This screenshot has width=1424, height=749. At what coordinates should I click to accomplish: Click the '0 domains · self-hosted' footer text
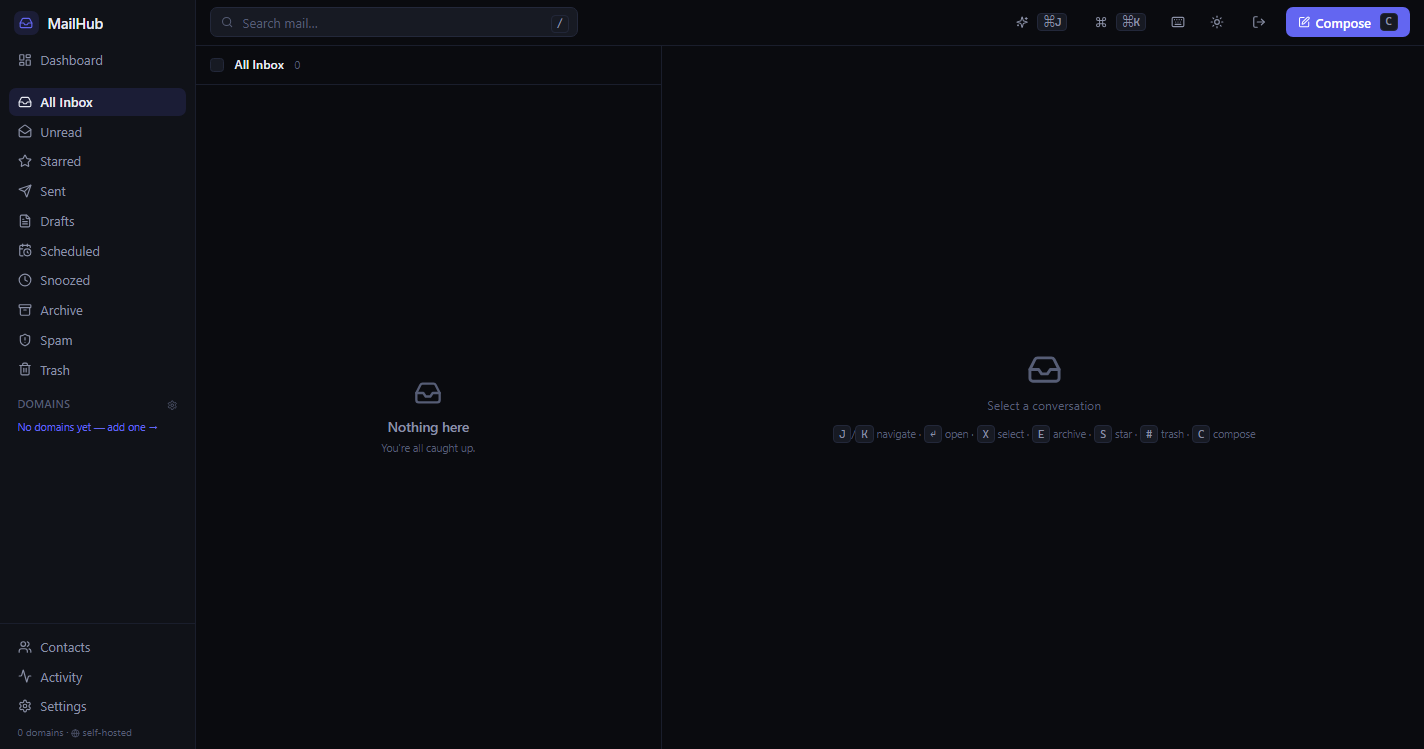point(74,733)
